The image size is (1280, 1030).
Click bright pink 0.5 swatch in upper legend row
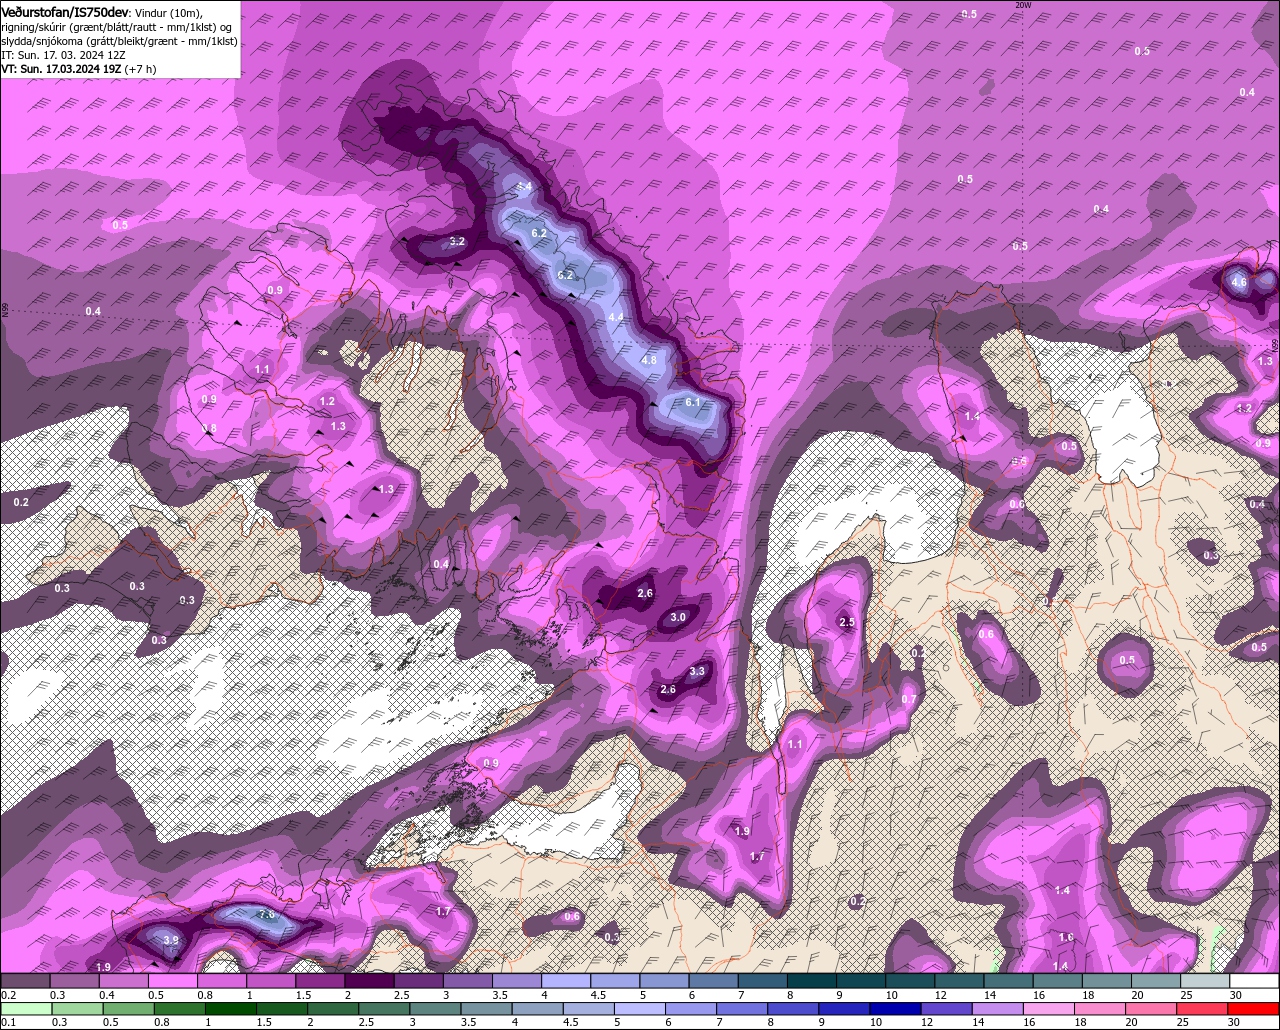(x=172, y=981)
